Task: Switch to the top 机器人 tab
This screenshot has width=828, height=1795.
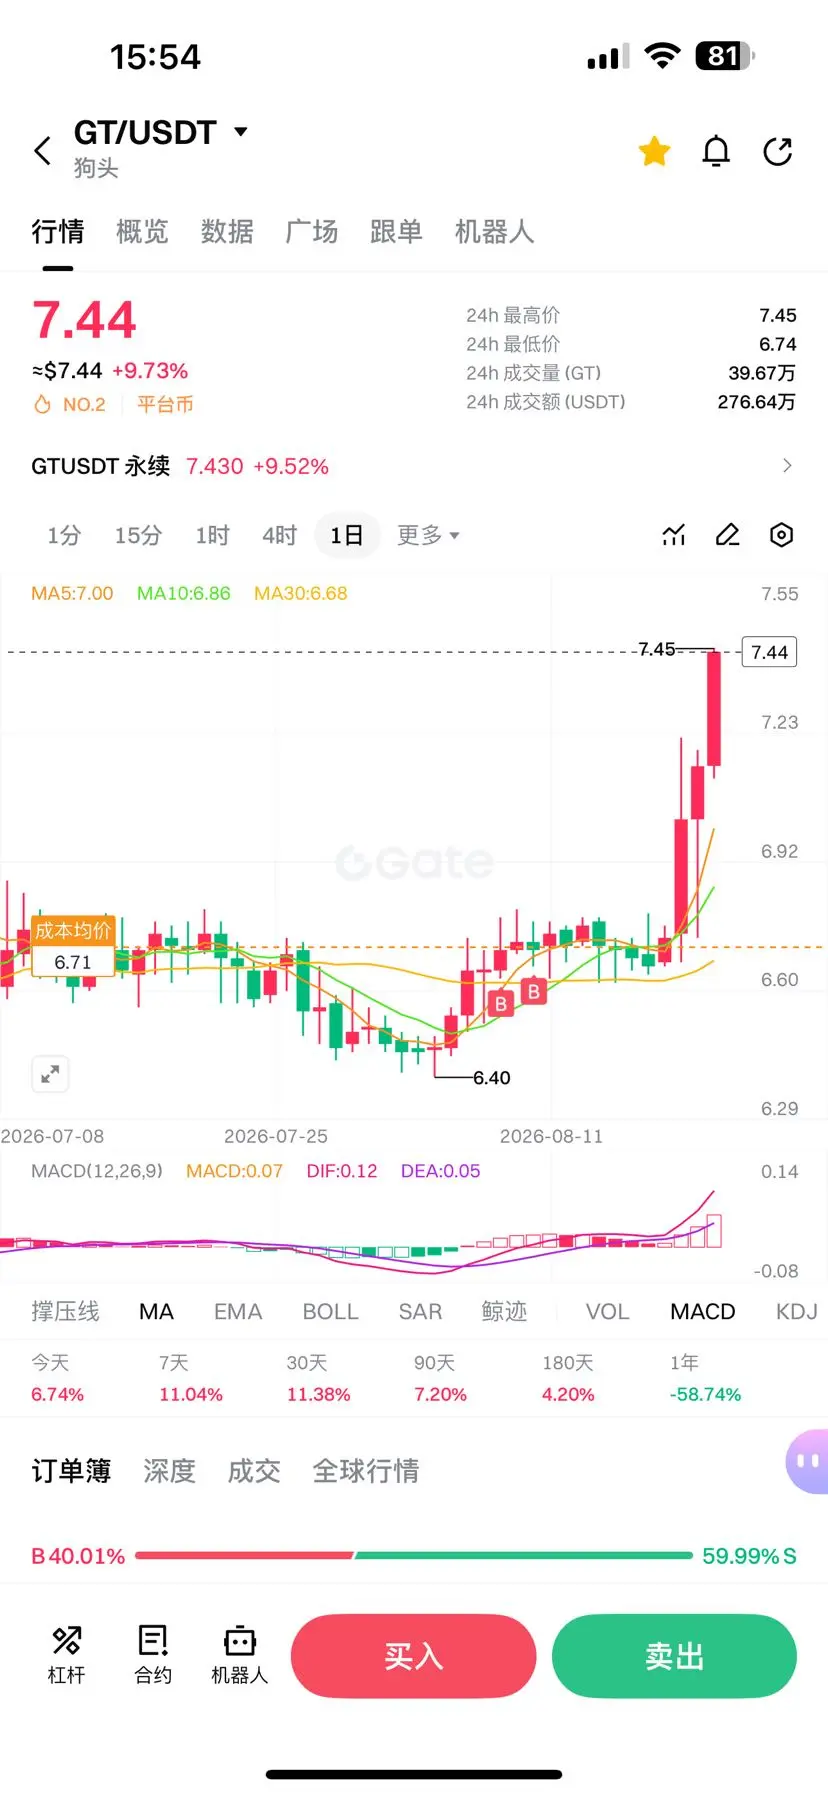Action: pos(494,232)
